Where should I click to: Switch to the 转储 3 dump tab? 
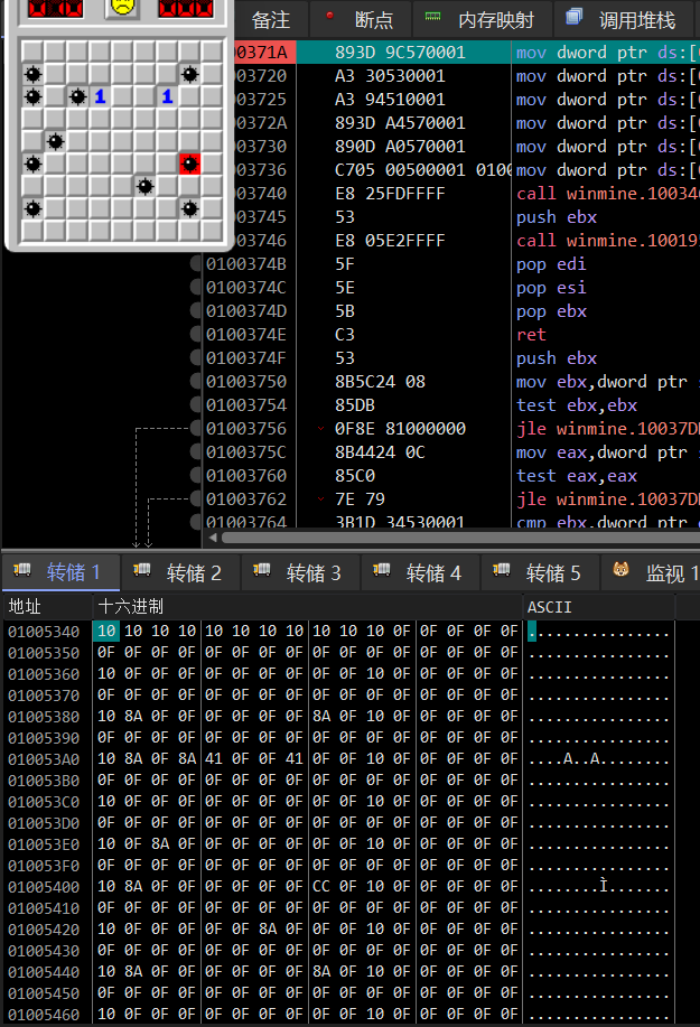click(301, 573)
